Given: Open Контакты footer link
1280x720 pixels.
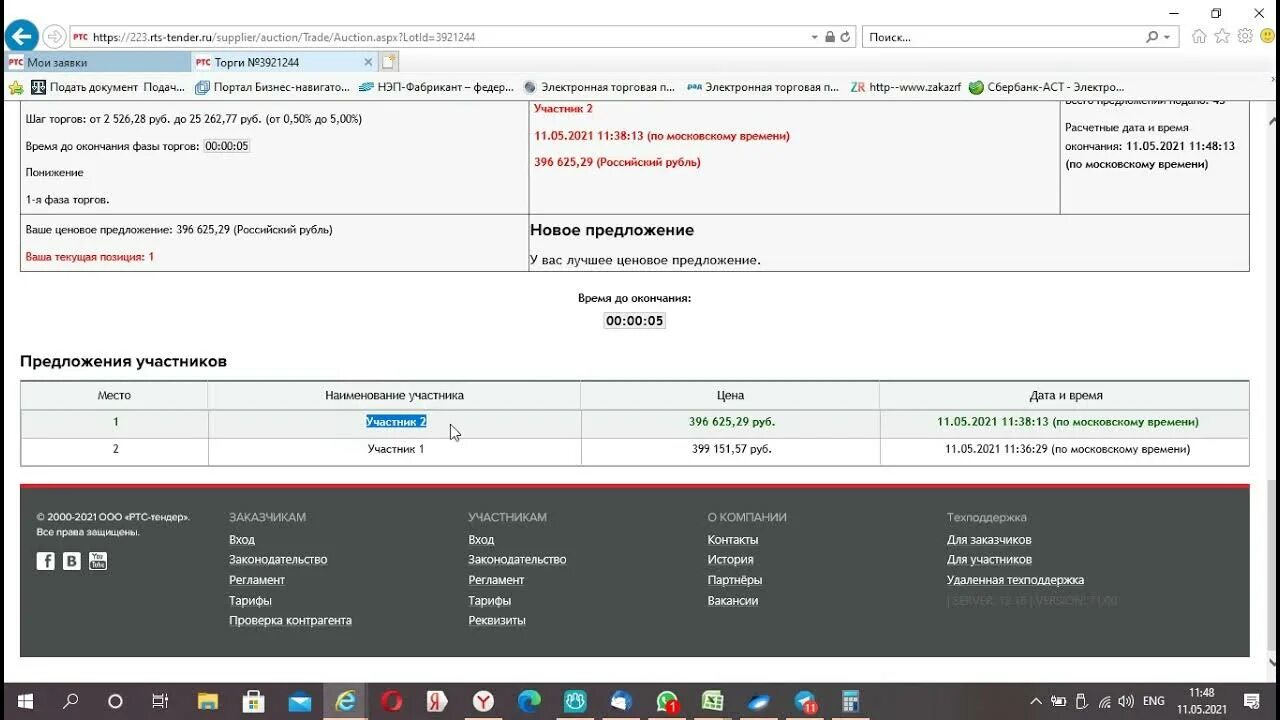Looking at the screenshot, I should 733,539.
